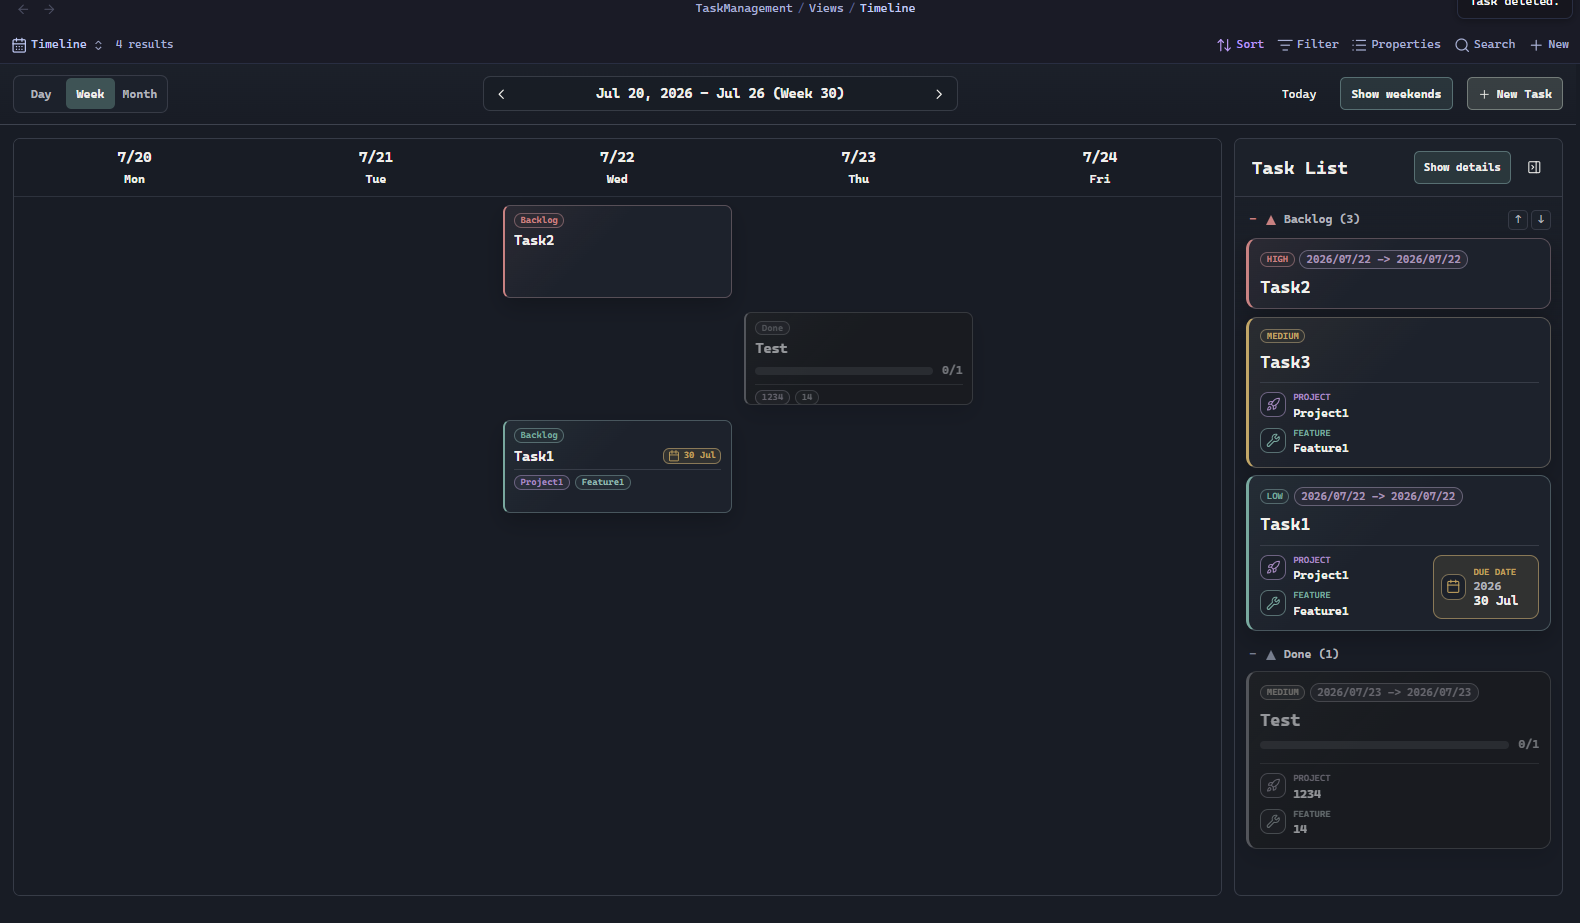Click the 1234 tag on timeline Test card
Viewport: 1580px width, 923px height.
(772, 397)
